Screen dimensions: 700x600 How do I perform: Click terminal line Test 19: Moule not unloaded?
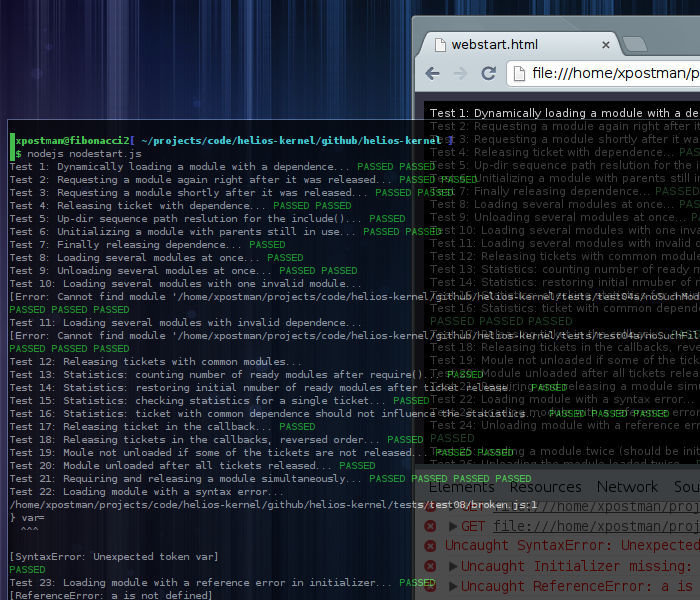pos(261,453)
